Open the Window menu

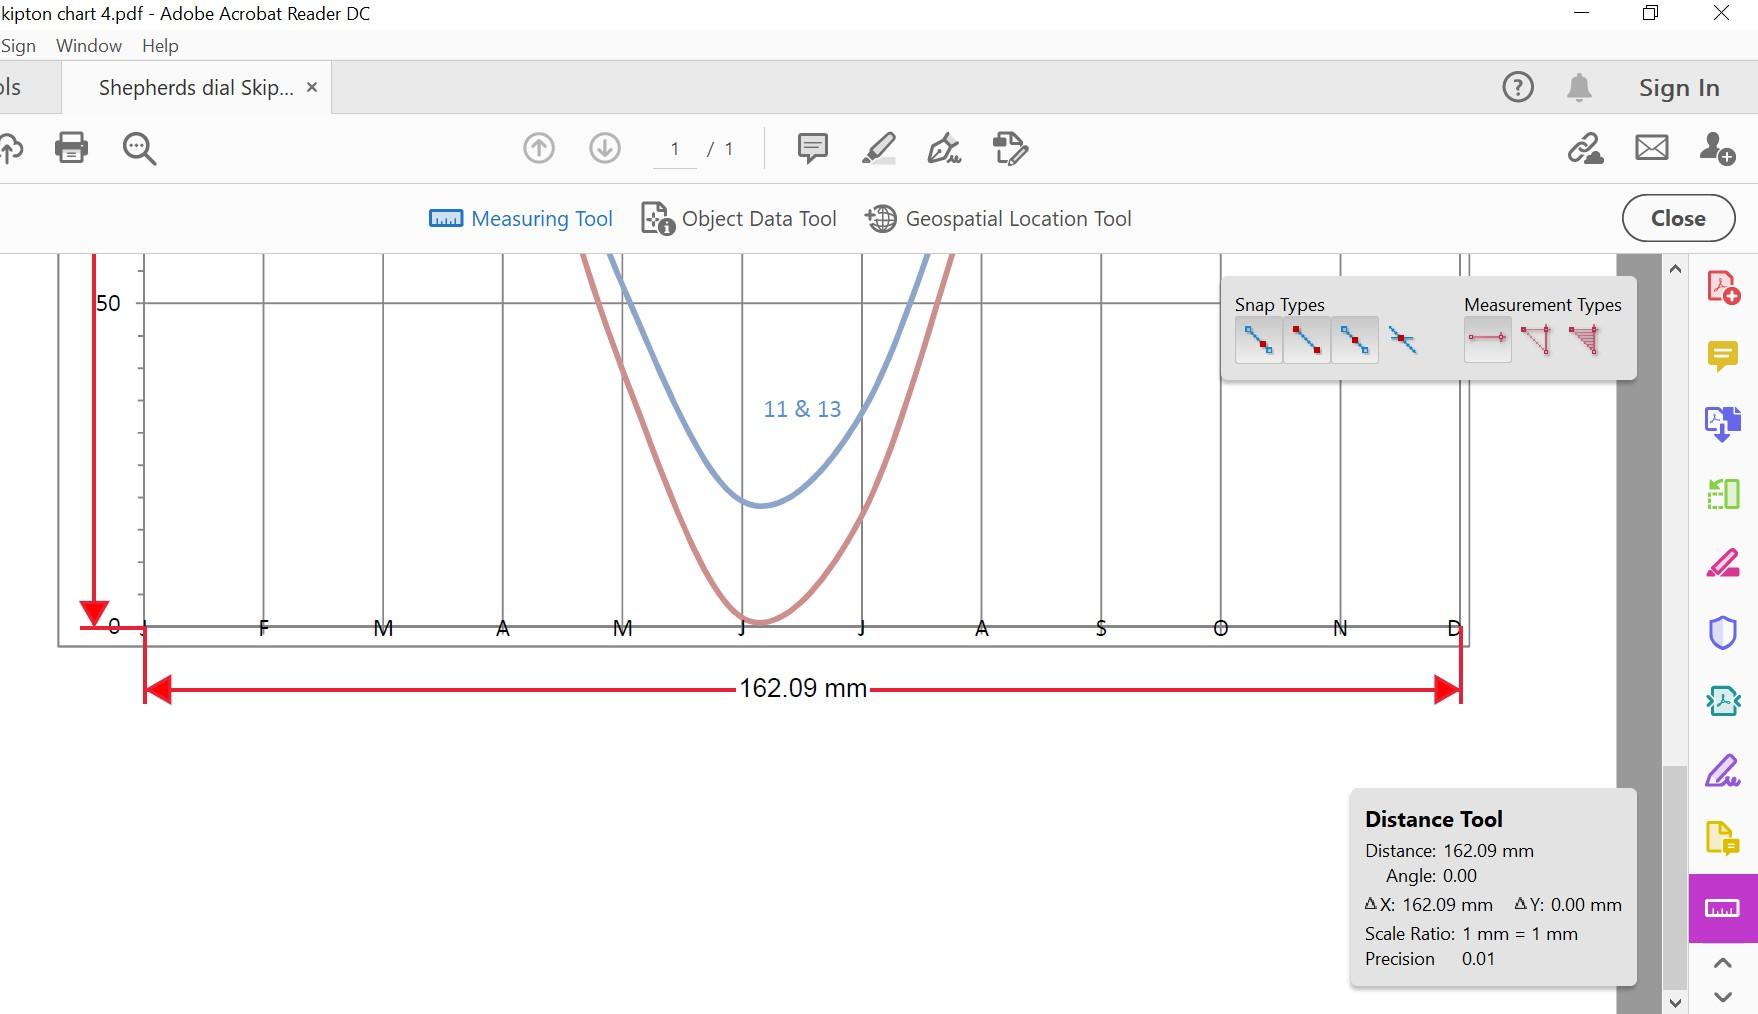pos(89,46)
